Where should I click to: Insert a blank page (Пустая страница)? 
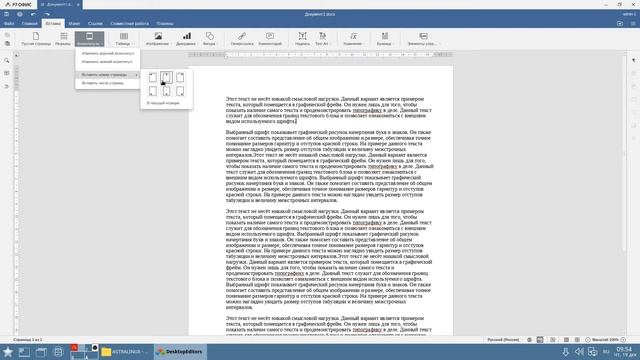36,39
